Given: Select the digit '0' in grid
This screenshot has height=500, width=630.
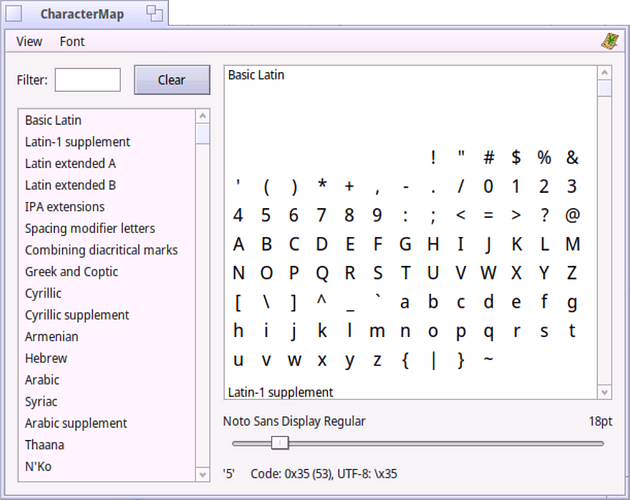Looking at the screenshot, I should (x=489, y=186).
